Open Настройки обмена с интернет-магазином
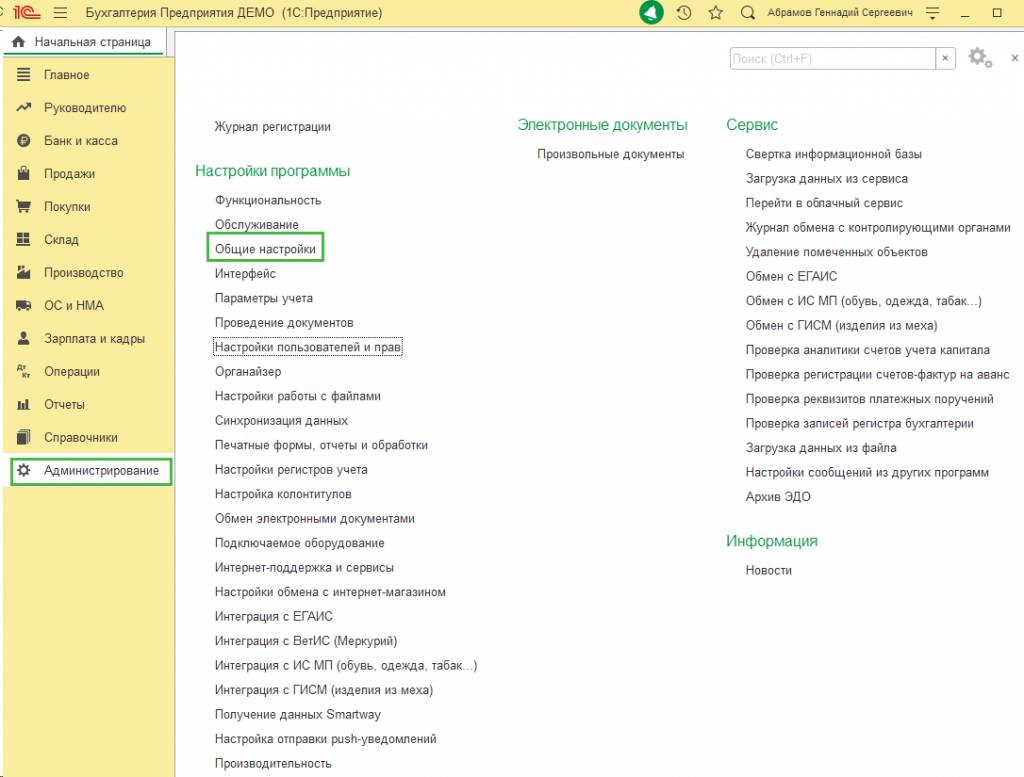 pos(330,592)
